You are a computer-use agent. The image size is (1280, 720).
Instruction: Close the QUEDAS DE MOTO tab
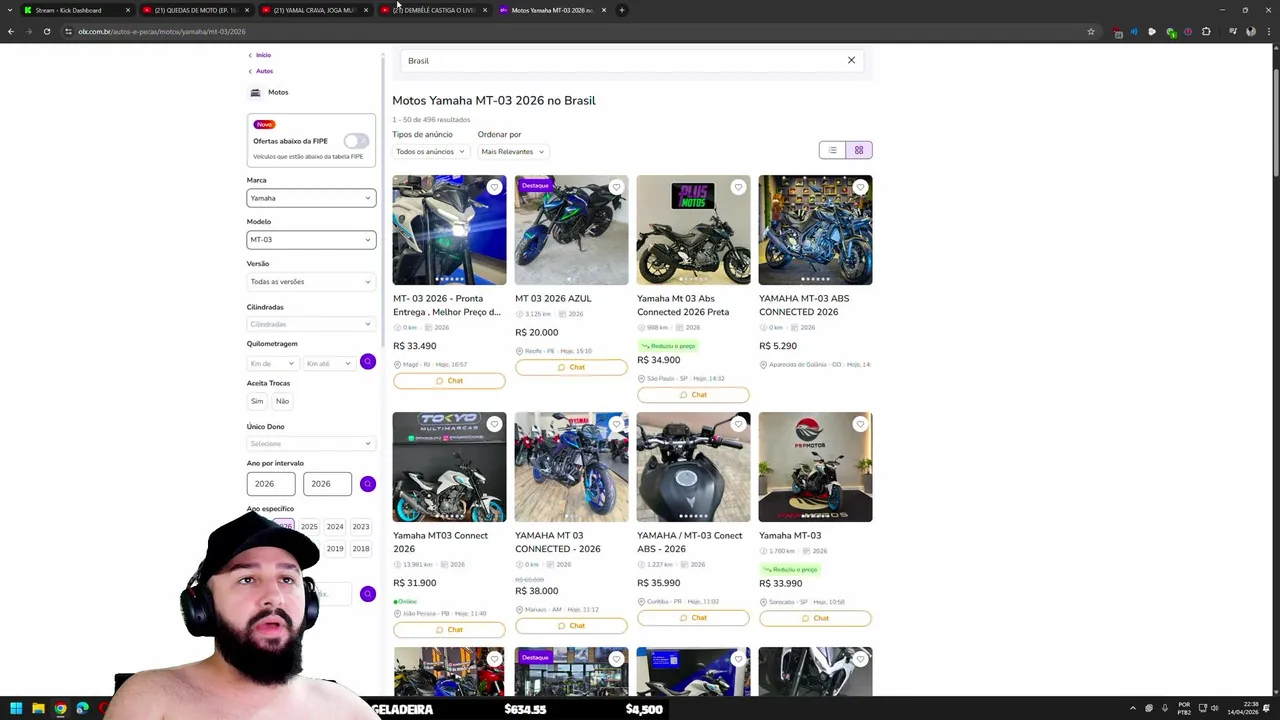(247, 10)
